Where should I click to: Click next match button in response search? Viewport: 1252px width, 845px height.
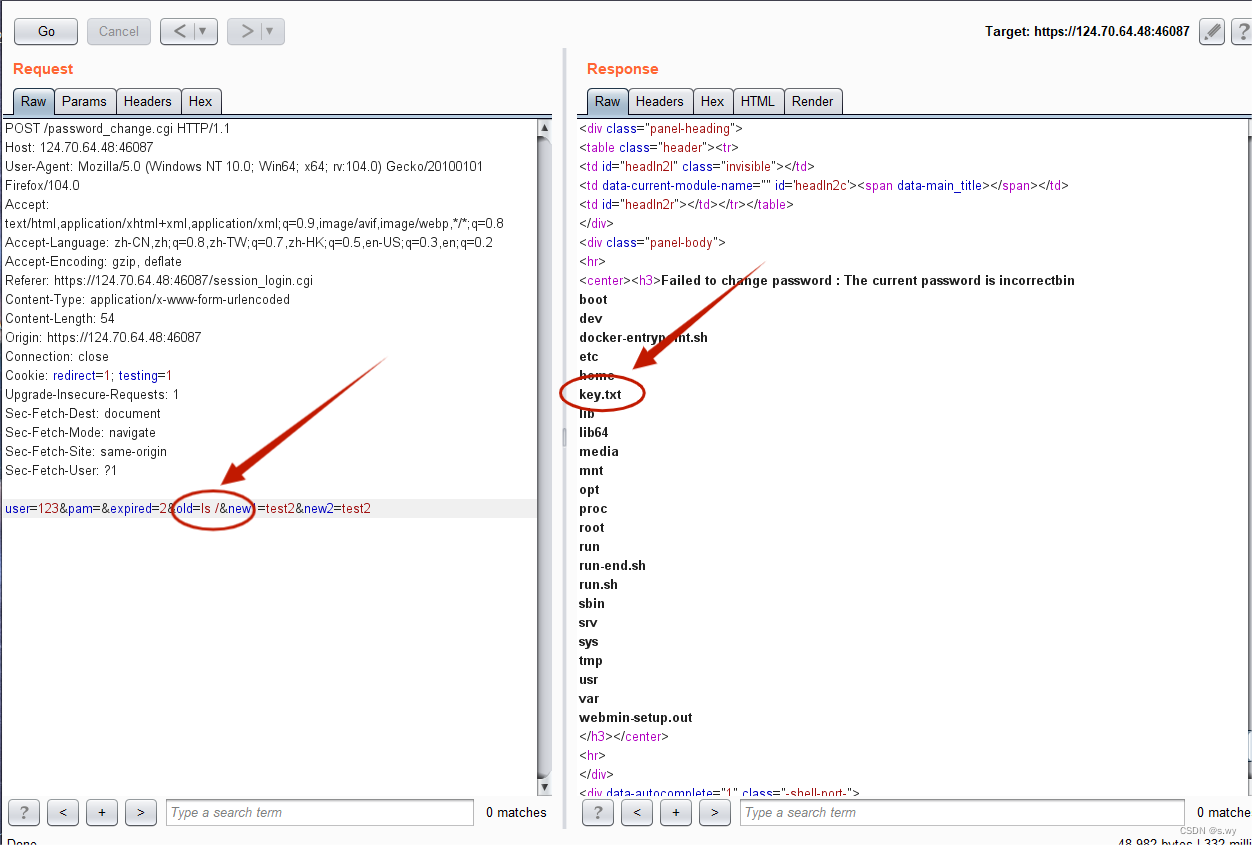click(x=715, y=812)
